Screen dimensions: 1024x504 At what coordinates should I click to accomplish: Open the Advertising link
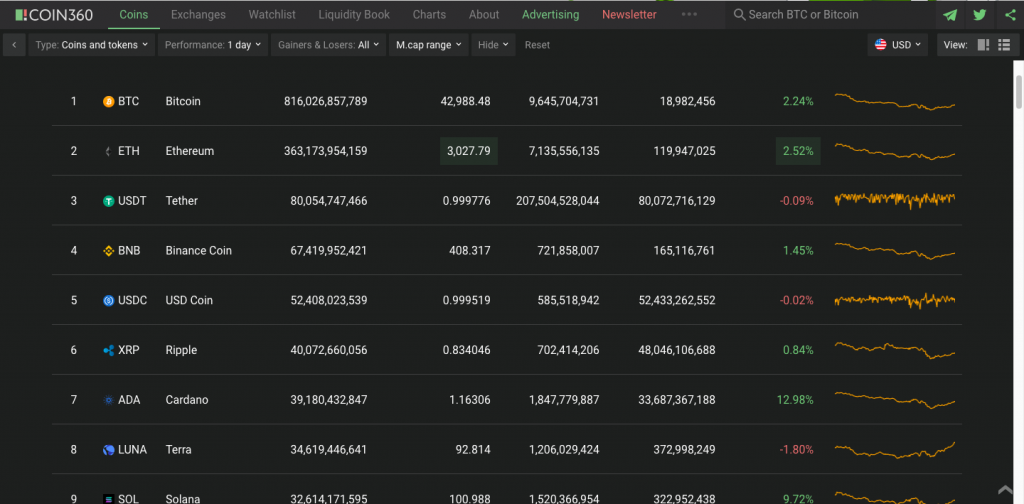pyautogui.click(x=551, y=14)
